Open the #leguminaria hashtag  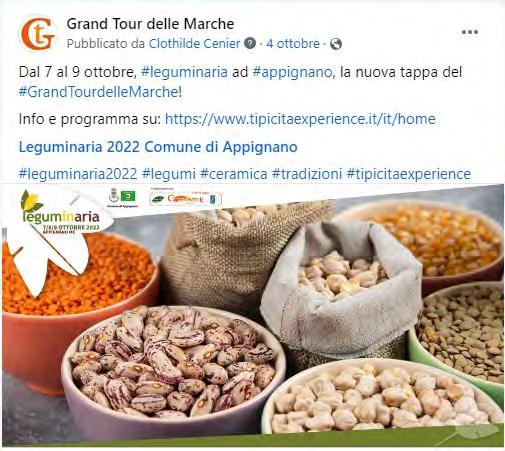pyautogui.click(x=184, y=72)
